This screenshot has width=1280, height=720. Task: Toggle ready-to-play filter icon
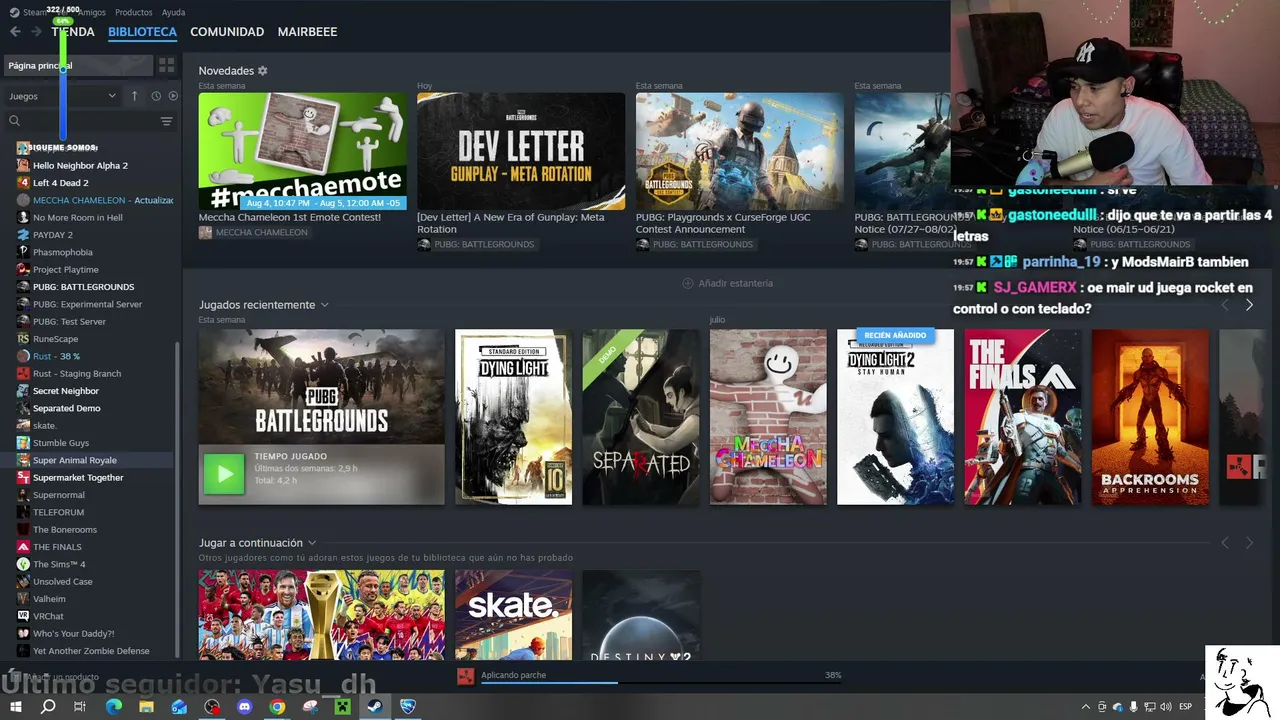click(173, 96)
